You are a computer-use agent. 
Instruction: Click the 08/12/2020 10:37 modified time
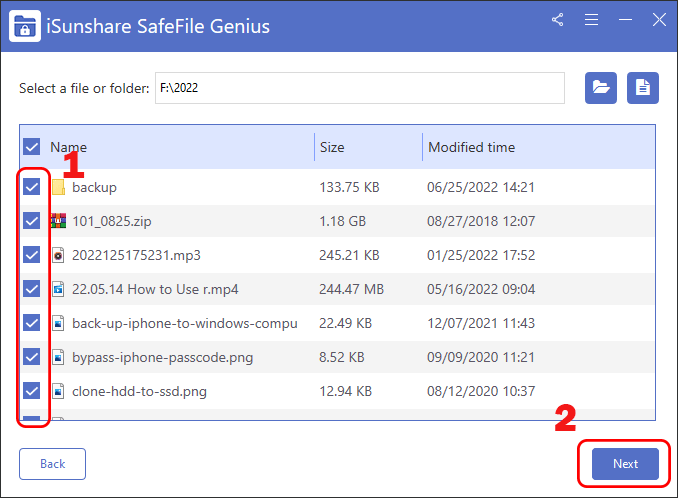click(481, 391)
